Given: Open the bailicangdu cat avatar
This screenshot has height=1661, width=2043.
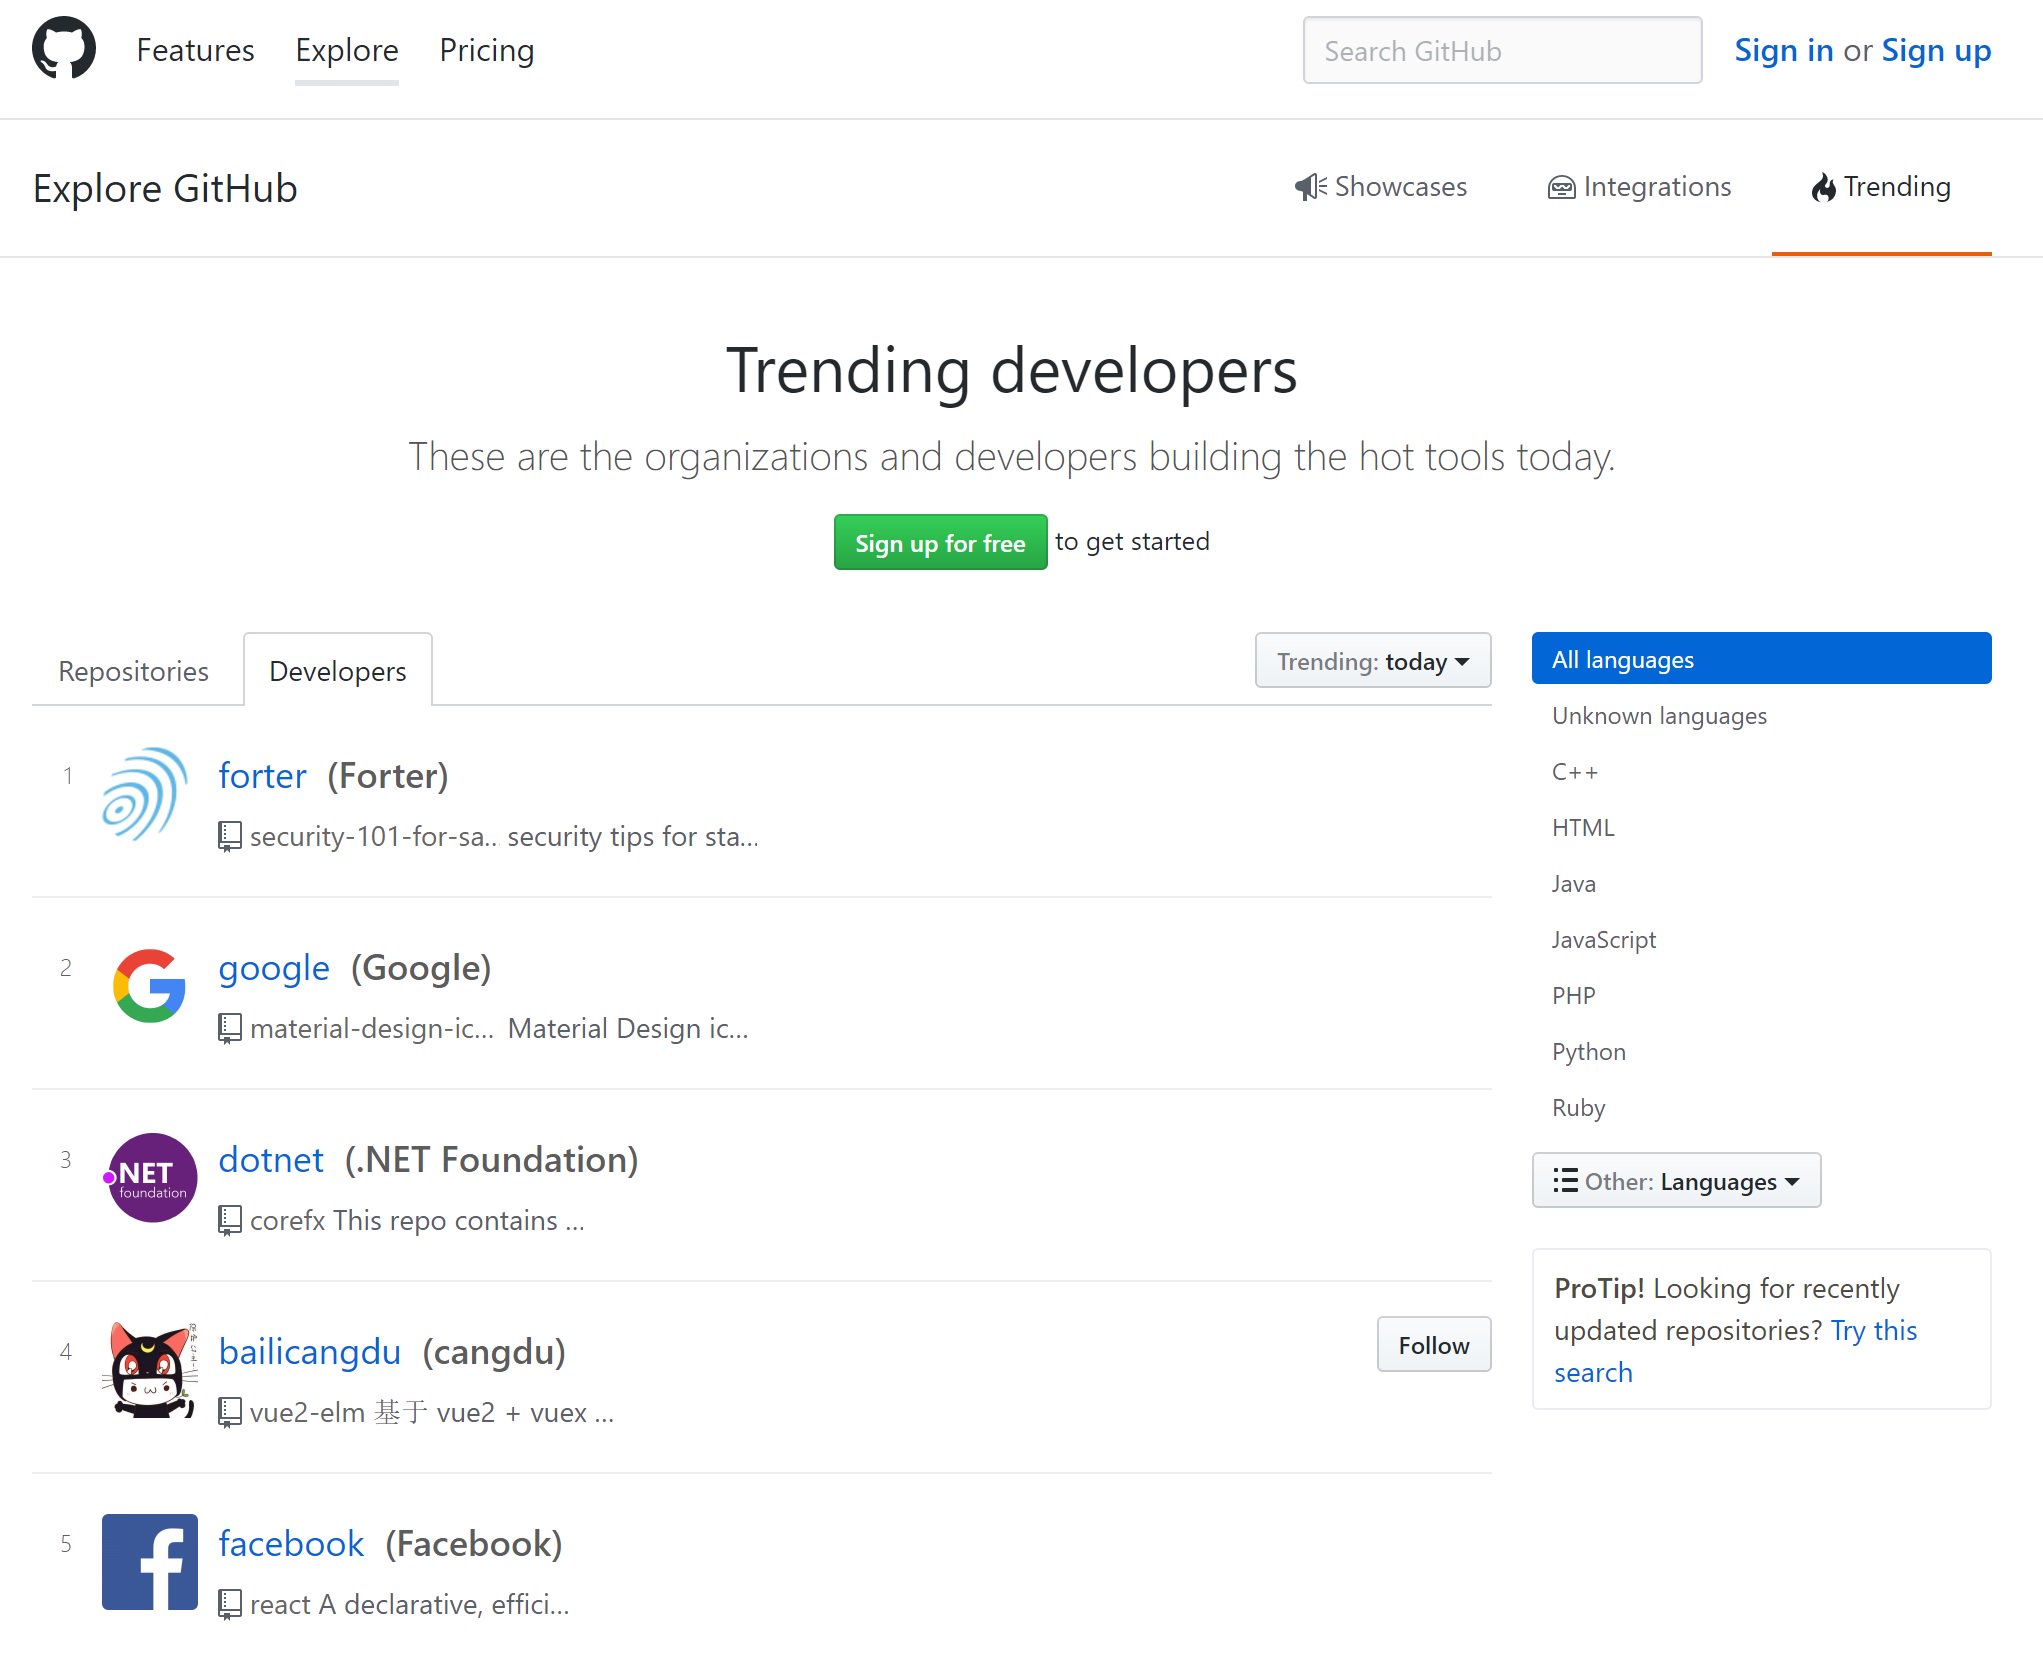Looking at the screenshot, I should tap(149, 1370).
